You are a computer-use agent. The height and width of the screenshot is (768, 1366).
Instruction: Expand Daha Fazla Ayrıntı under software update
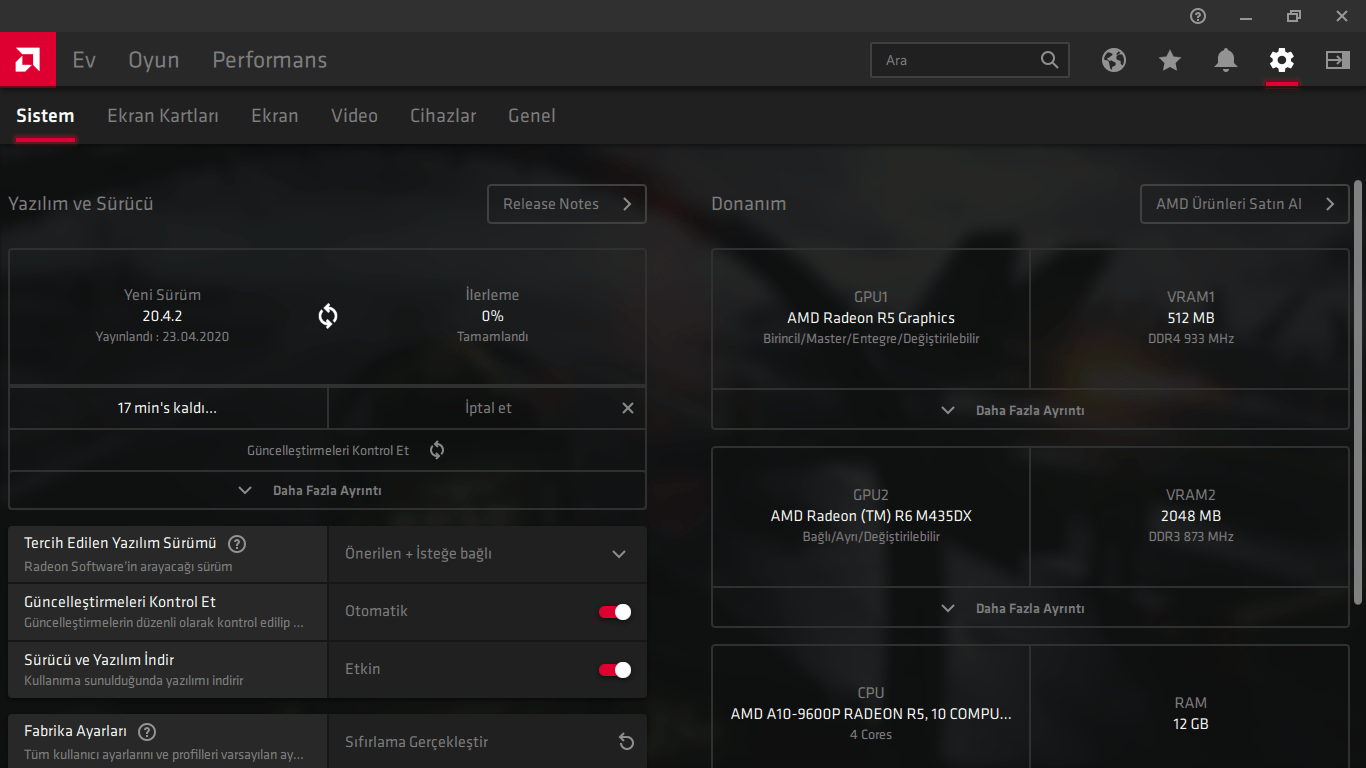(x=327, y=491)
